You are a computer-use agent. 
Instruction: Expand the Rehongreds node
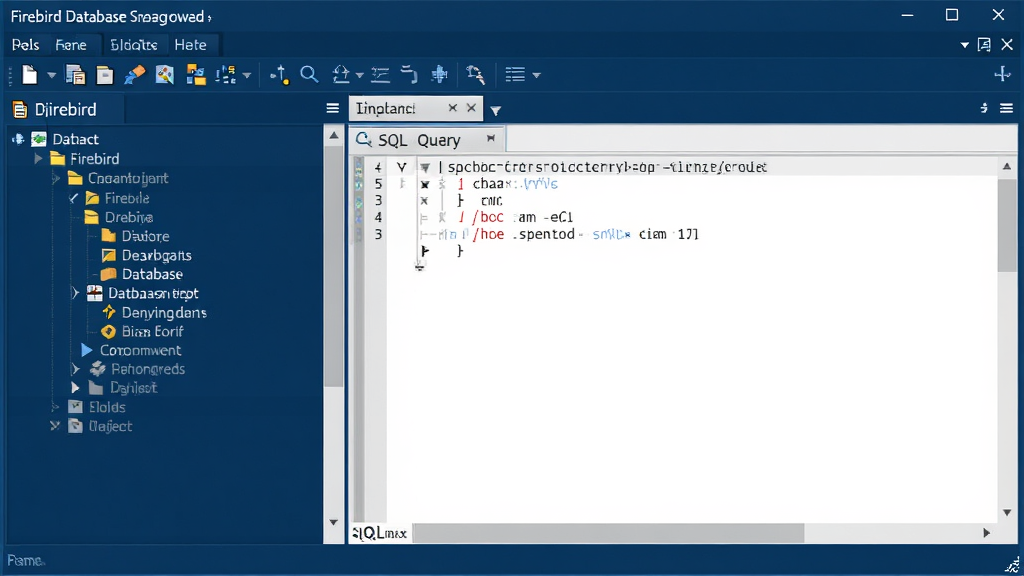point(75,369)
